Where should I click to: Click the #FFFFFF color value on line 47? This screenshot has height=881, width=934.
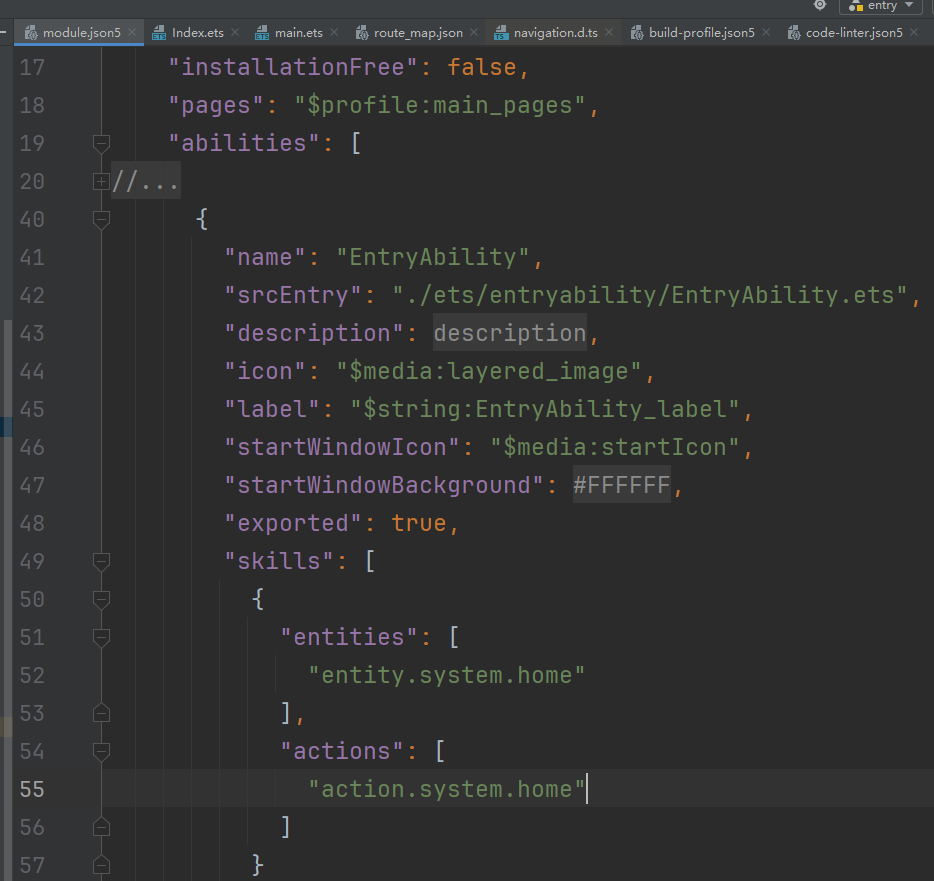[620, 485]
